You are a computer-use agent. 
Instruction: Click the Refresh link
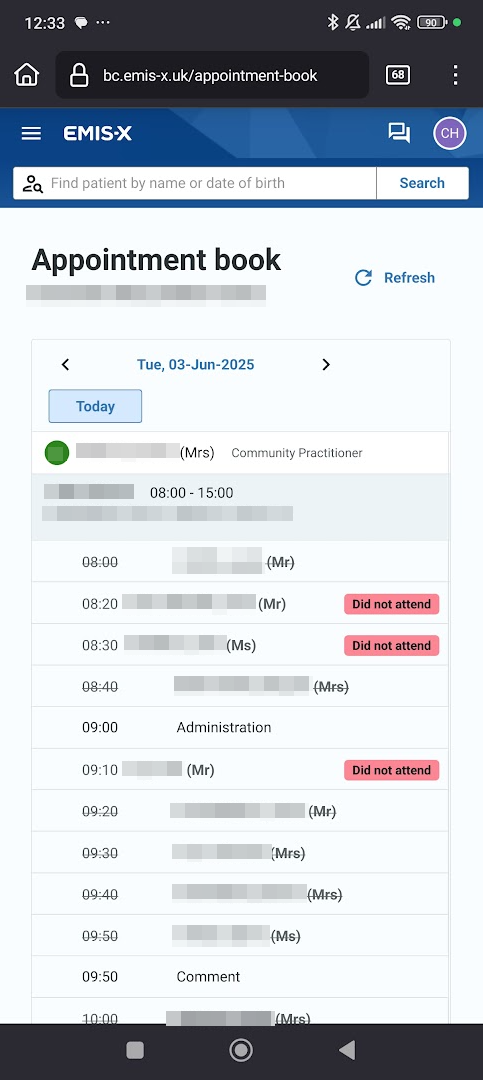click(395, 278)
